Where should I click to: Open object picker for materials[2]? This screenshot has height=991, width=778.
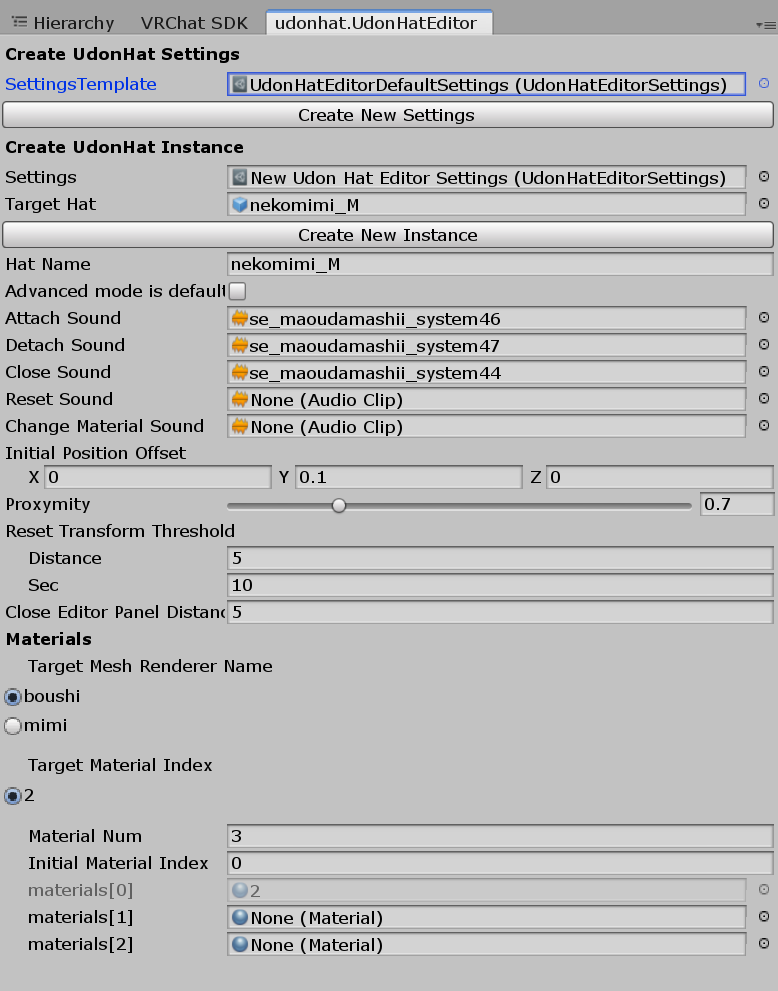click(763, 944)
